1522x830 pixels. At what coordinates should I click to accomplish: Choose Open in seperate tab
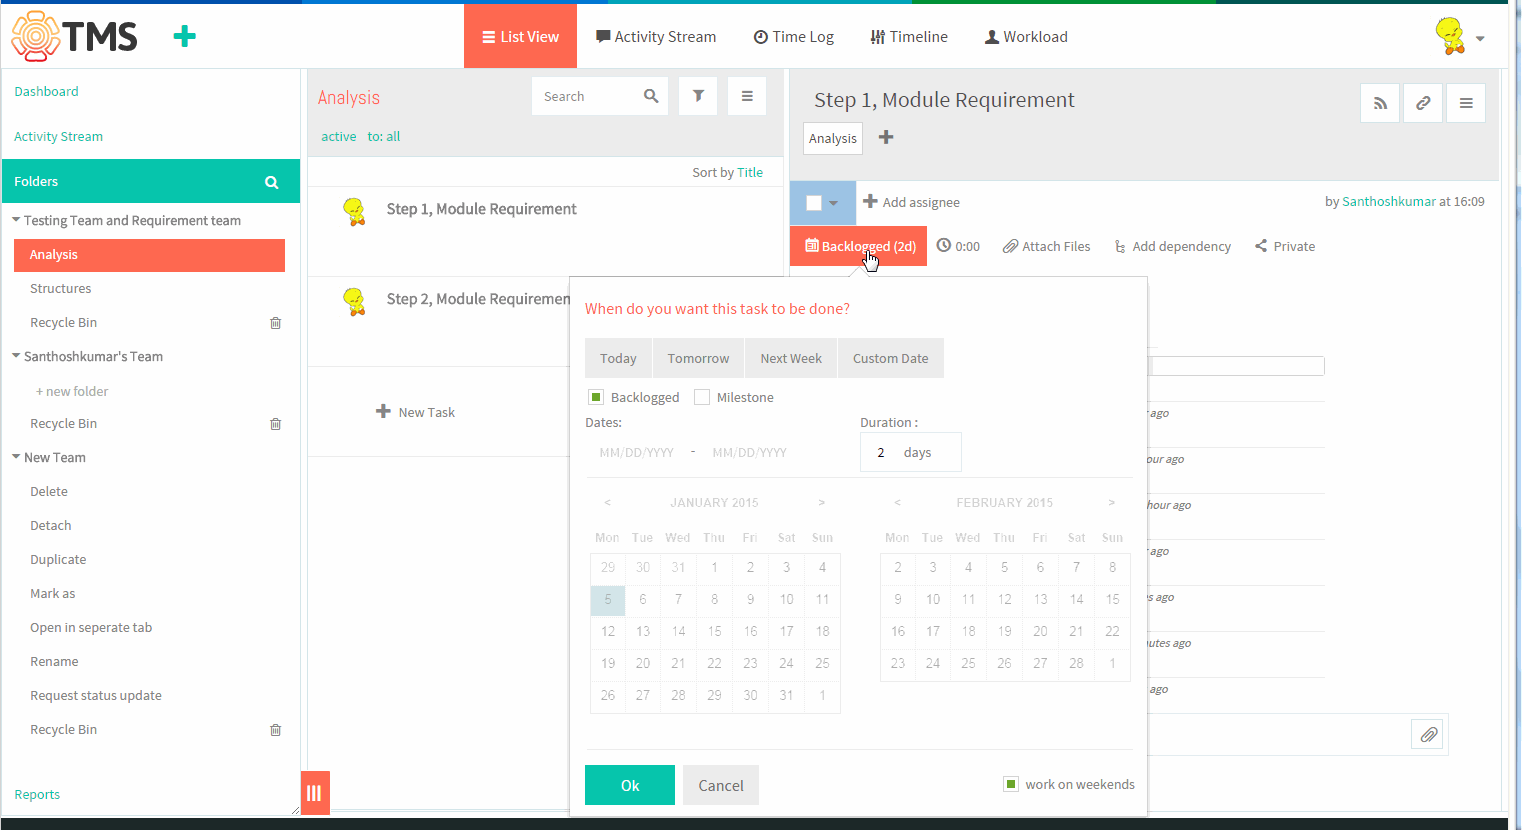pyautogui.click(x=91, y=627)
